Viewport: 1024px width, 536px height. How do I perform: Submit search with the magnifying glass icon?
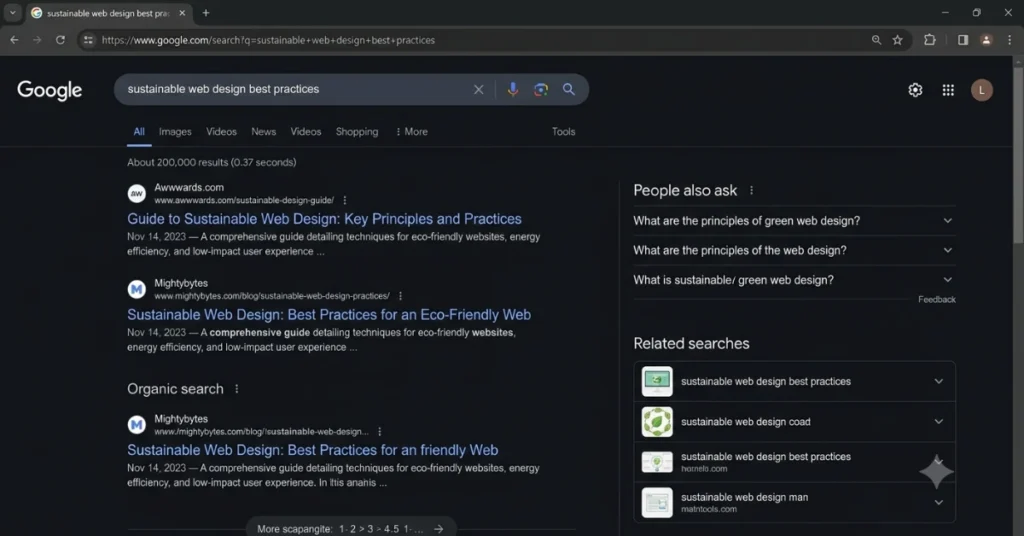pos(569,89)
